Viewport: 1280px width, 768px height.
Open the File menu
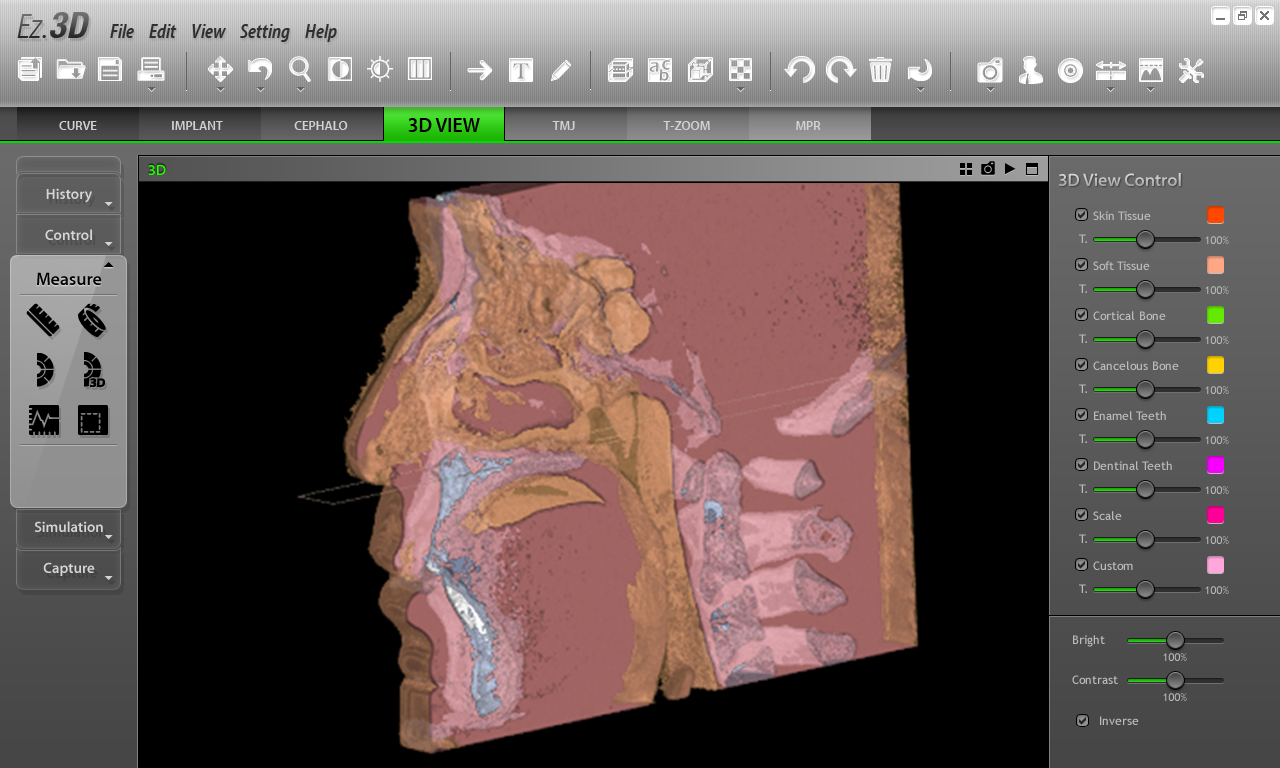coord(122,32)
